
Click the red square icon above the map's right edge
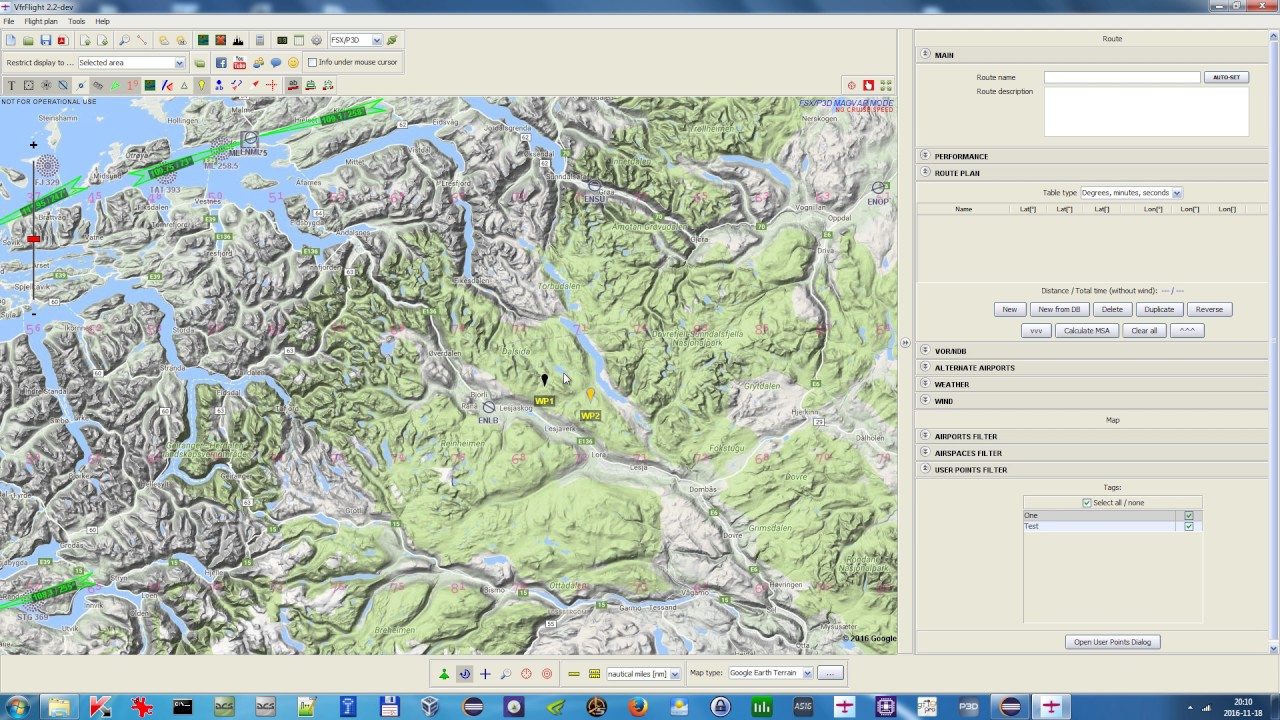point(868,85)
